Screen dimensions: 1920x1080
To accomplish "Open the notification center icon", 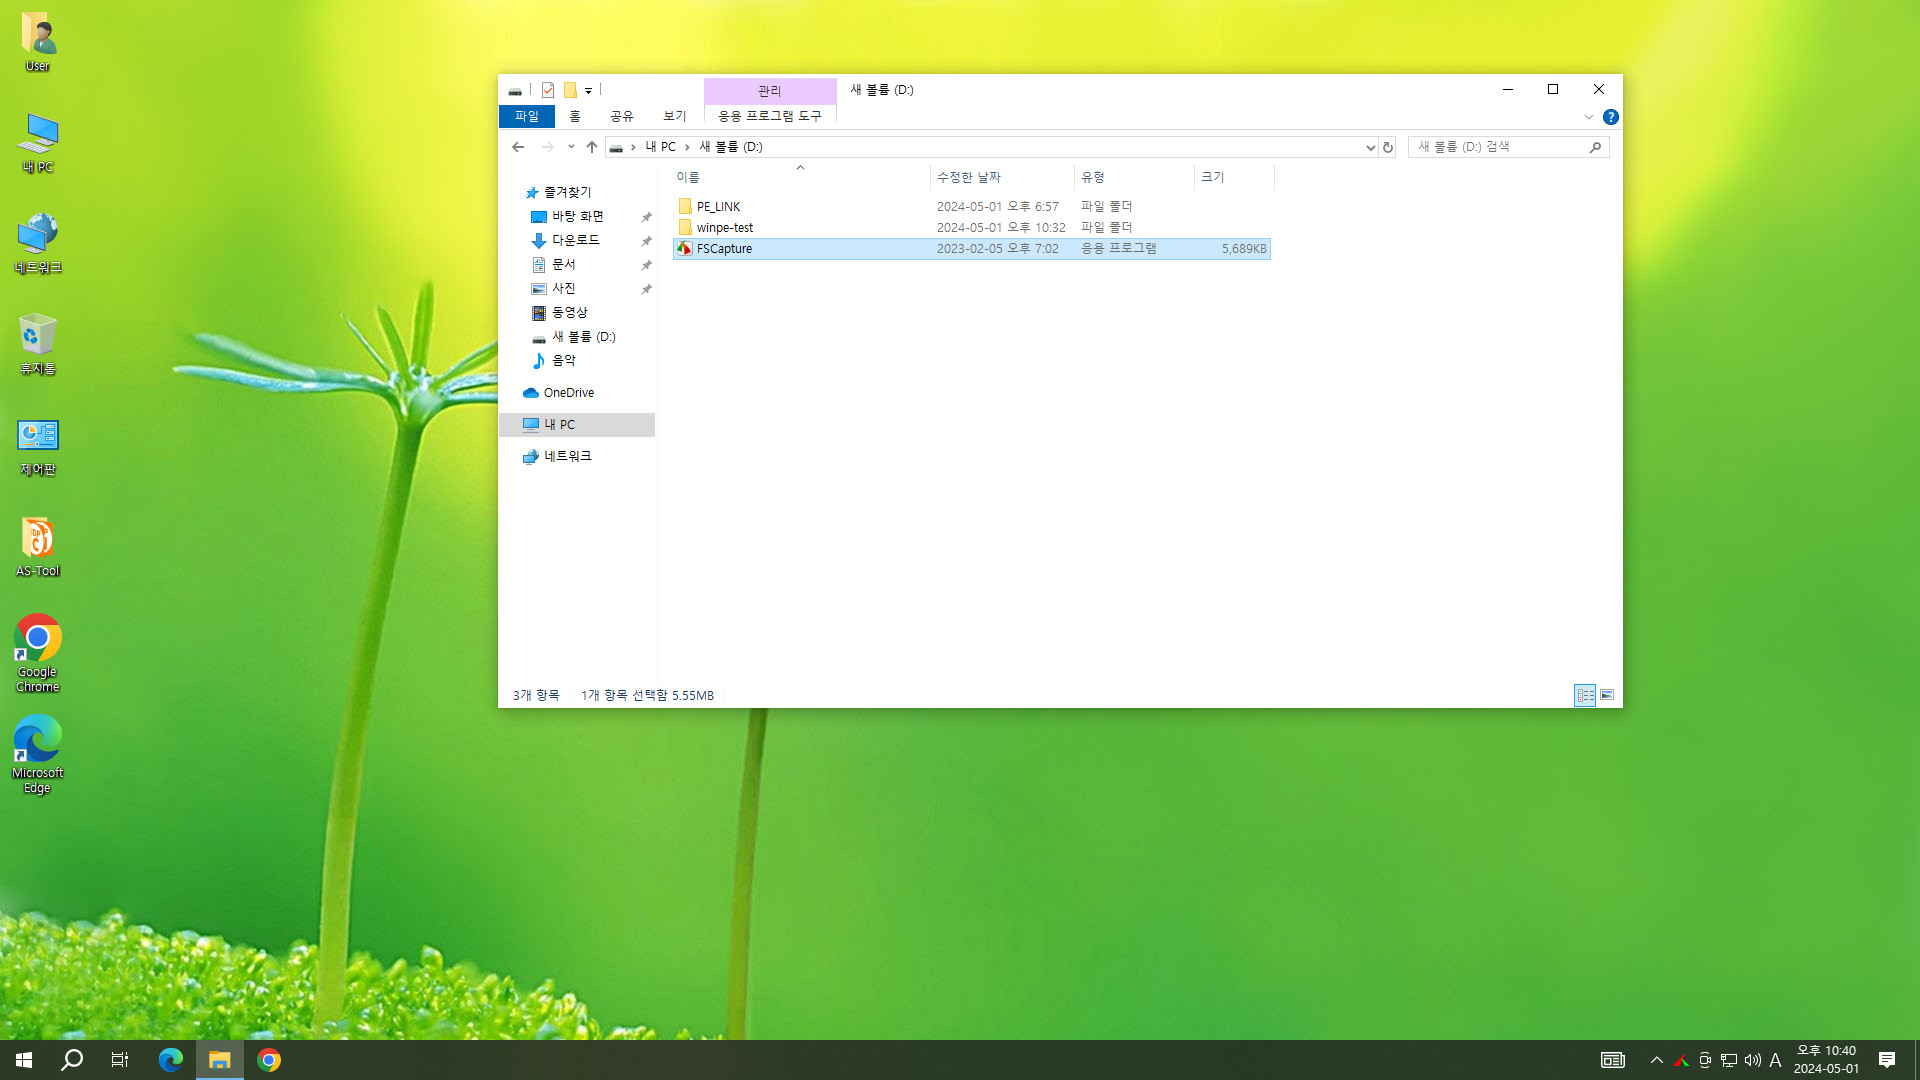I will [1887, 1060].
